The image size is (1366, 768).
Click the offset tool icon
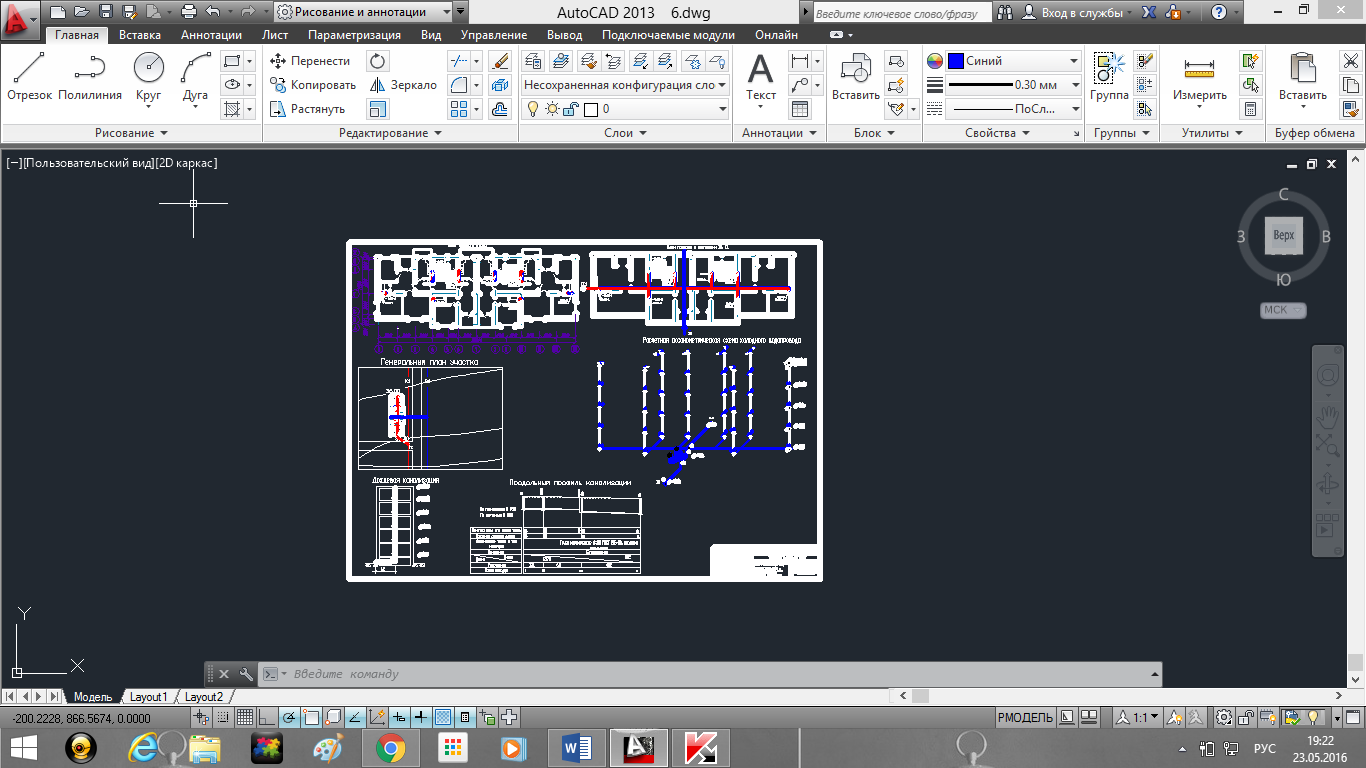pos(502,109)
